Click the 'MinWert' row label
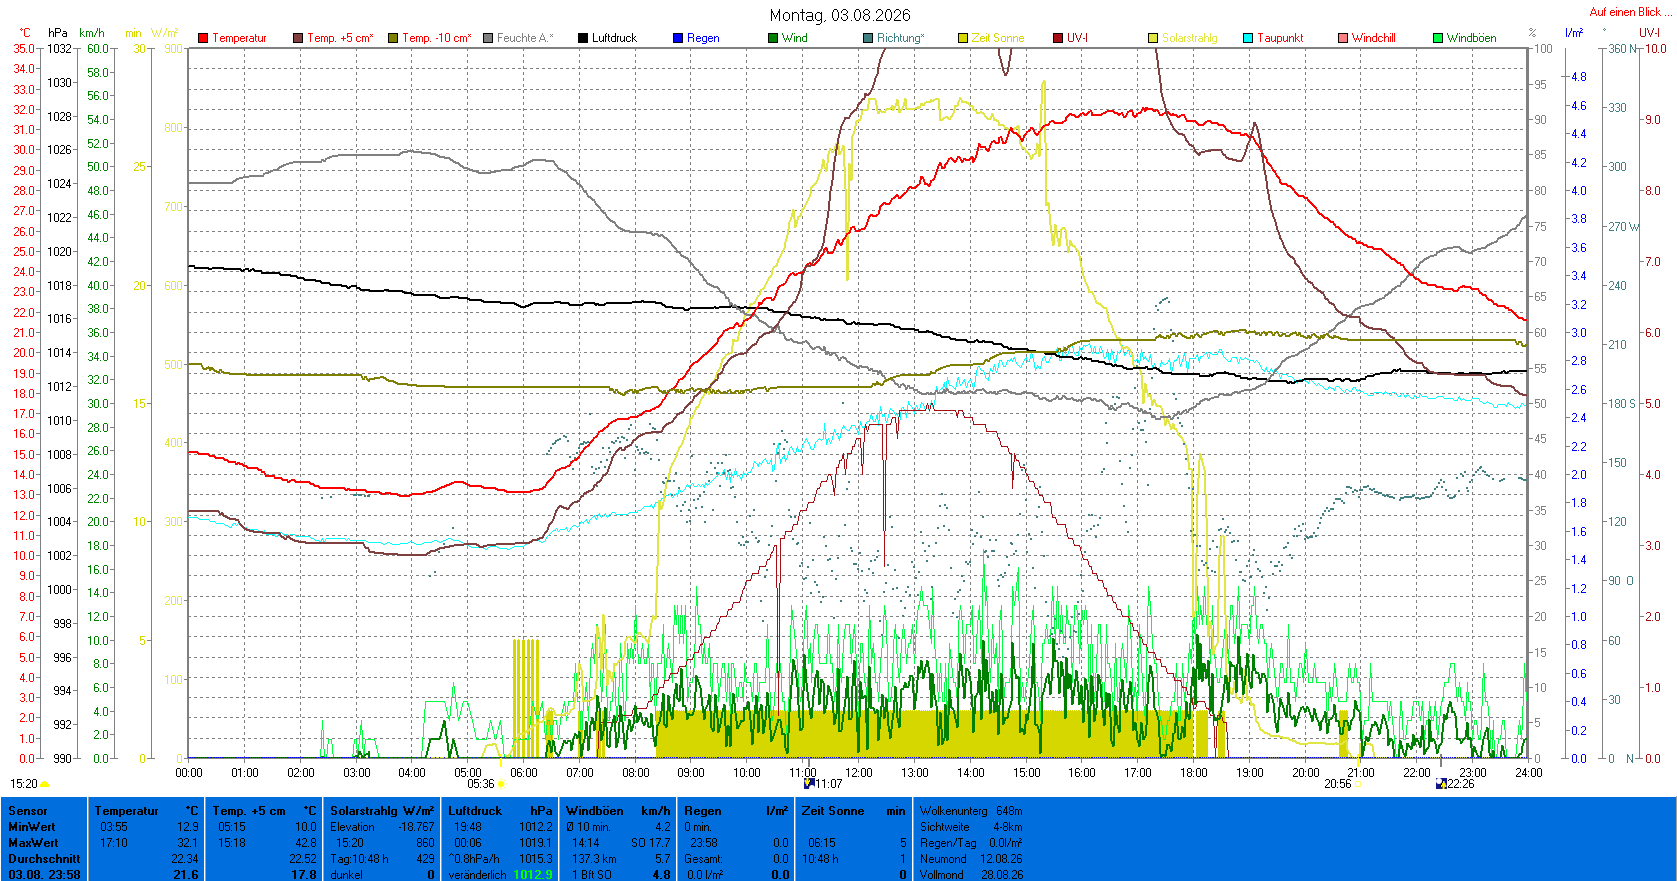The width and height of the screenshot is (1677, 881). (31, 827)
